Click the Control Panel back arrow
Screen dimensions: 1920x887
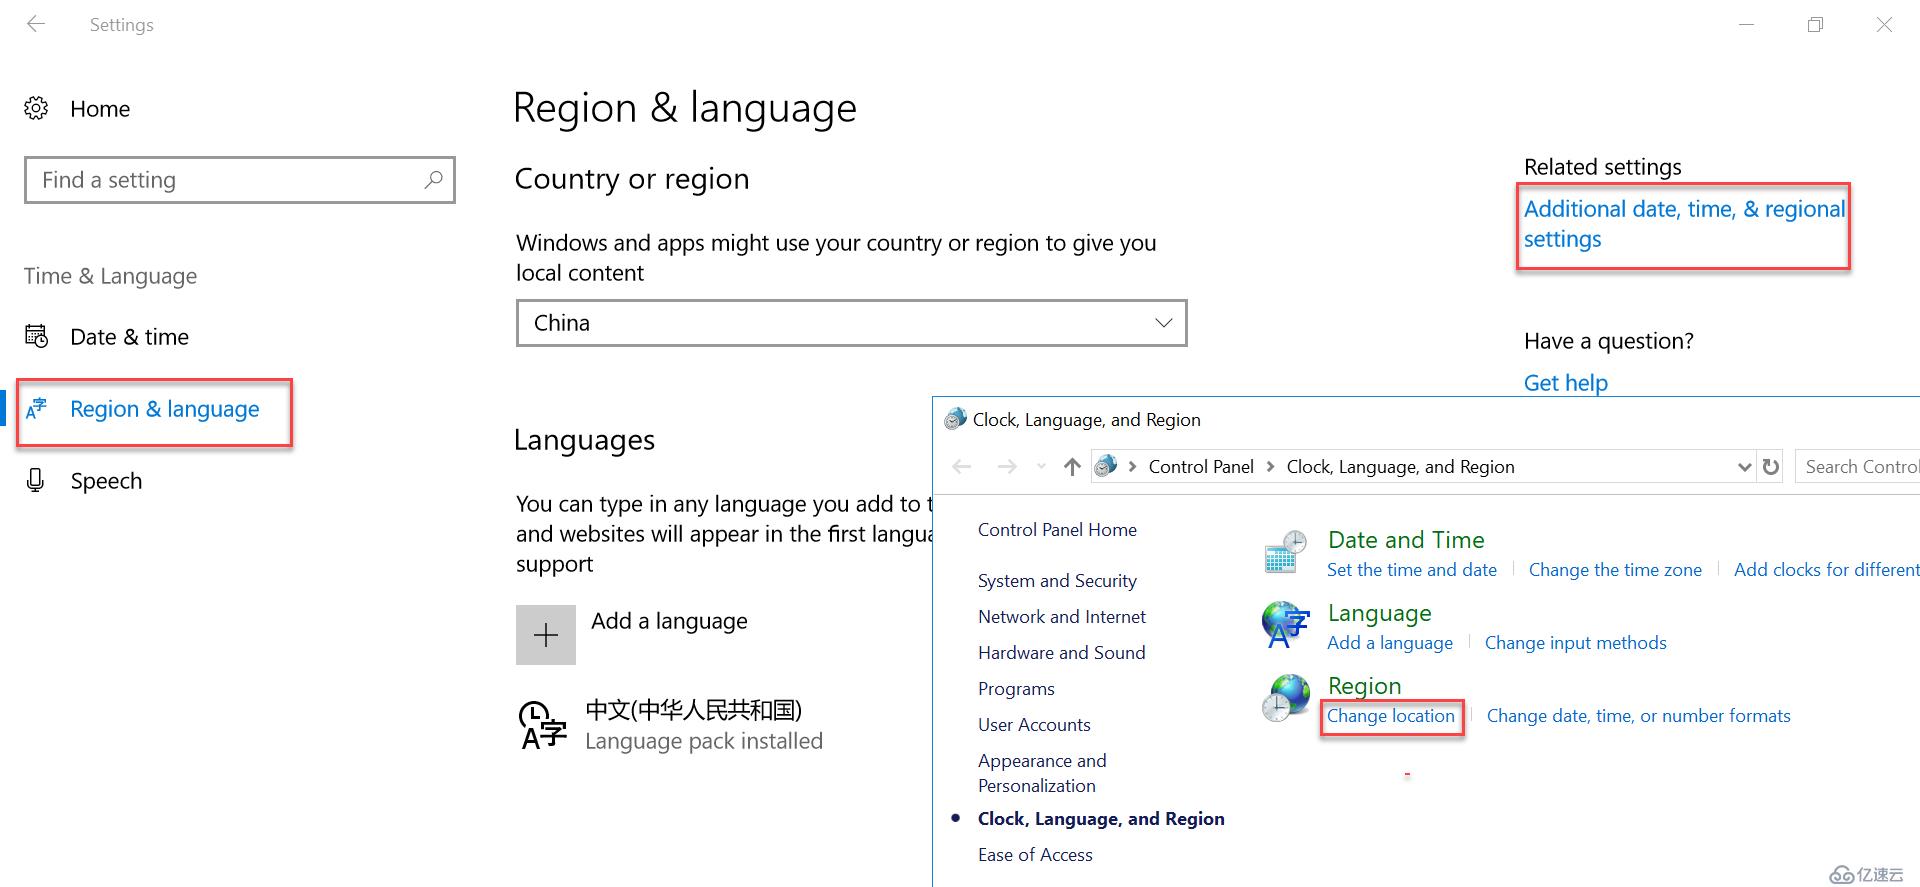tap(962, 467)
